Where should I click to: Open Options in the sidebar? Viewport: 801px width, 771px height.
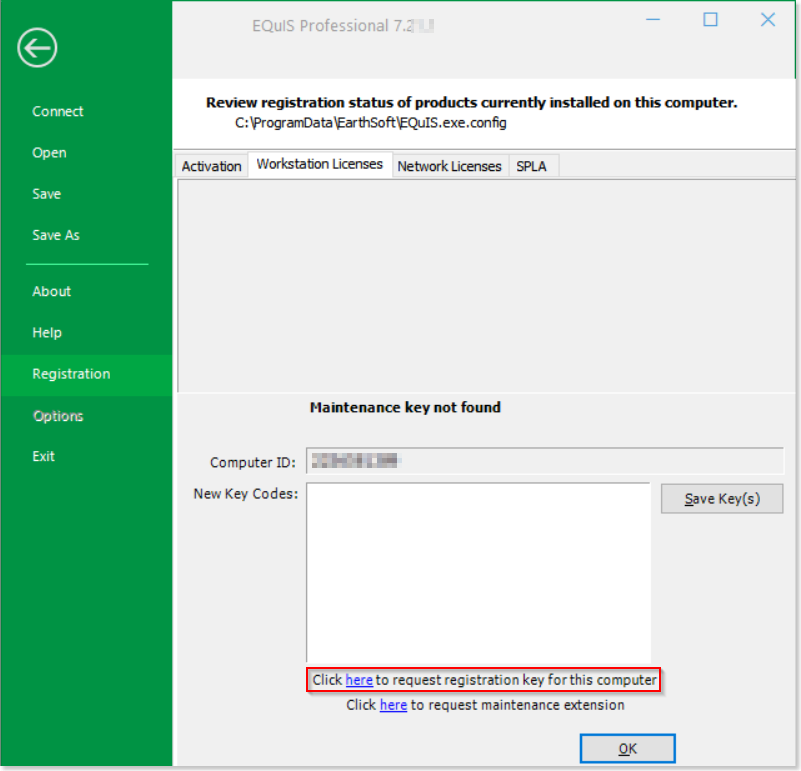(57, 416)
